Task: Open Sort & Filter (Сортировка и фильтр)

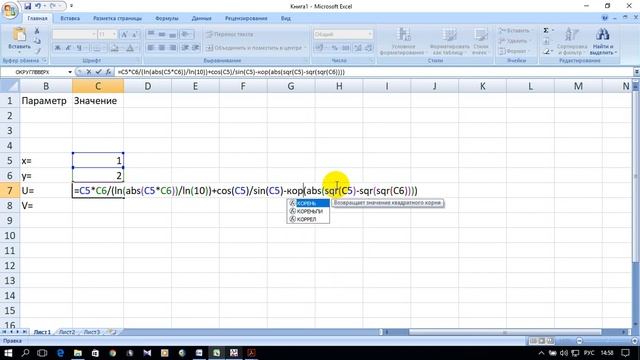Action: [x=571, y=41]
